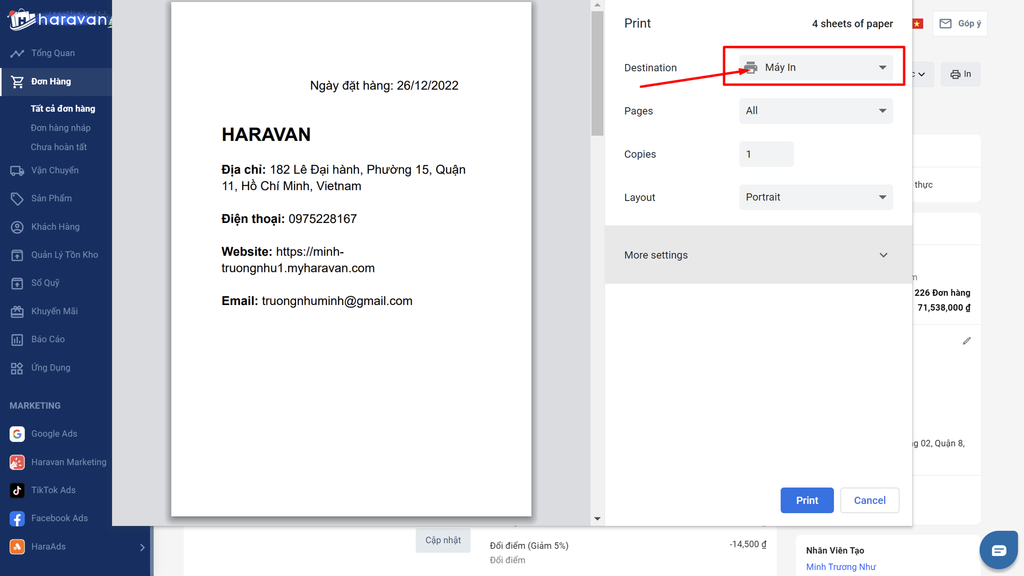Click the HaraAds icon
Image resolution: width=1024 pixels, height=576 pixels.
tap(17, 547)
